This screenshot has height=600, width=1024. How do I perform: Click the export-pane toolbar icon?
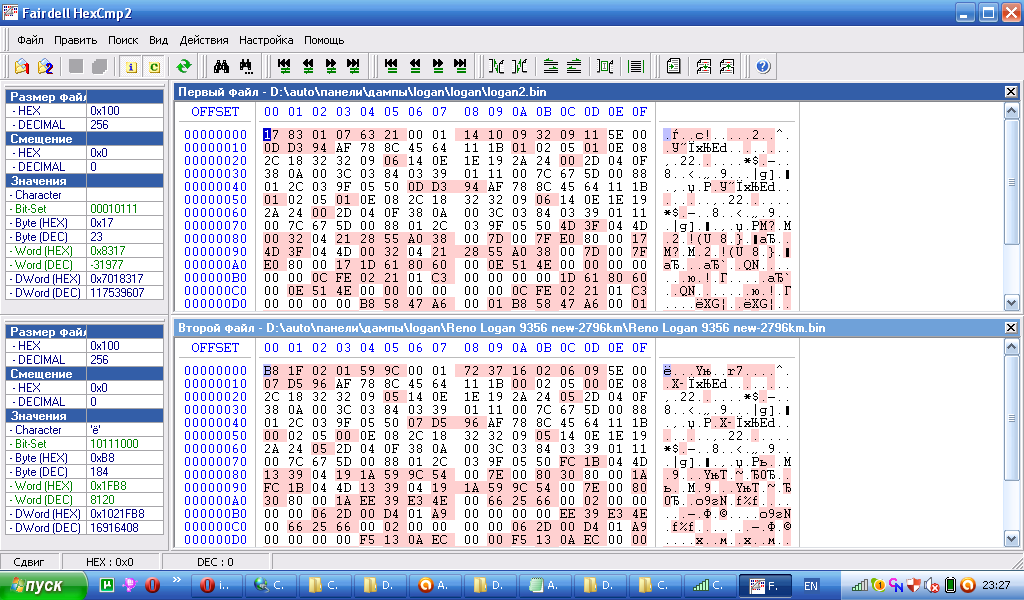(x=727, y=67)
